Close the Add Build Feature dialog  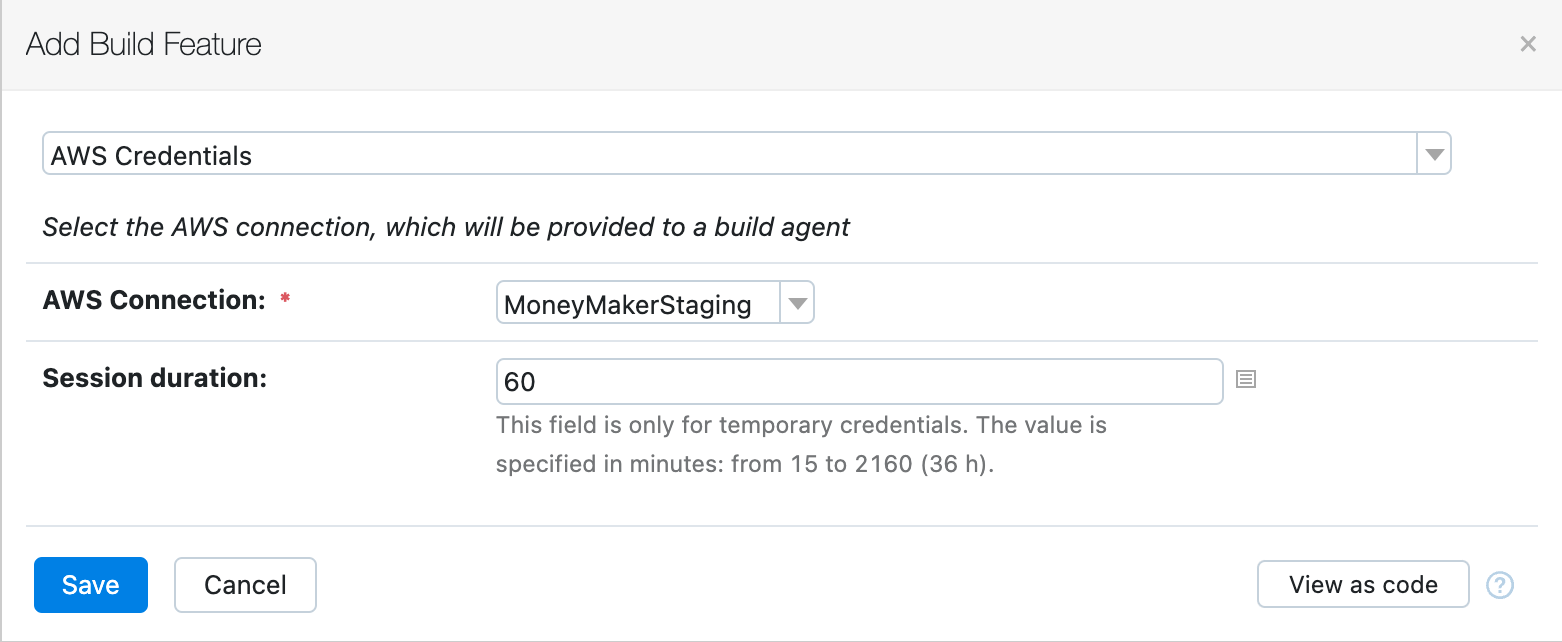tap(1527, 44)
